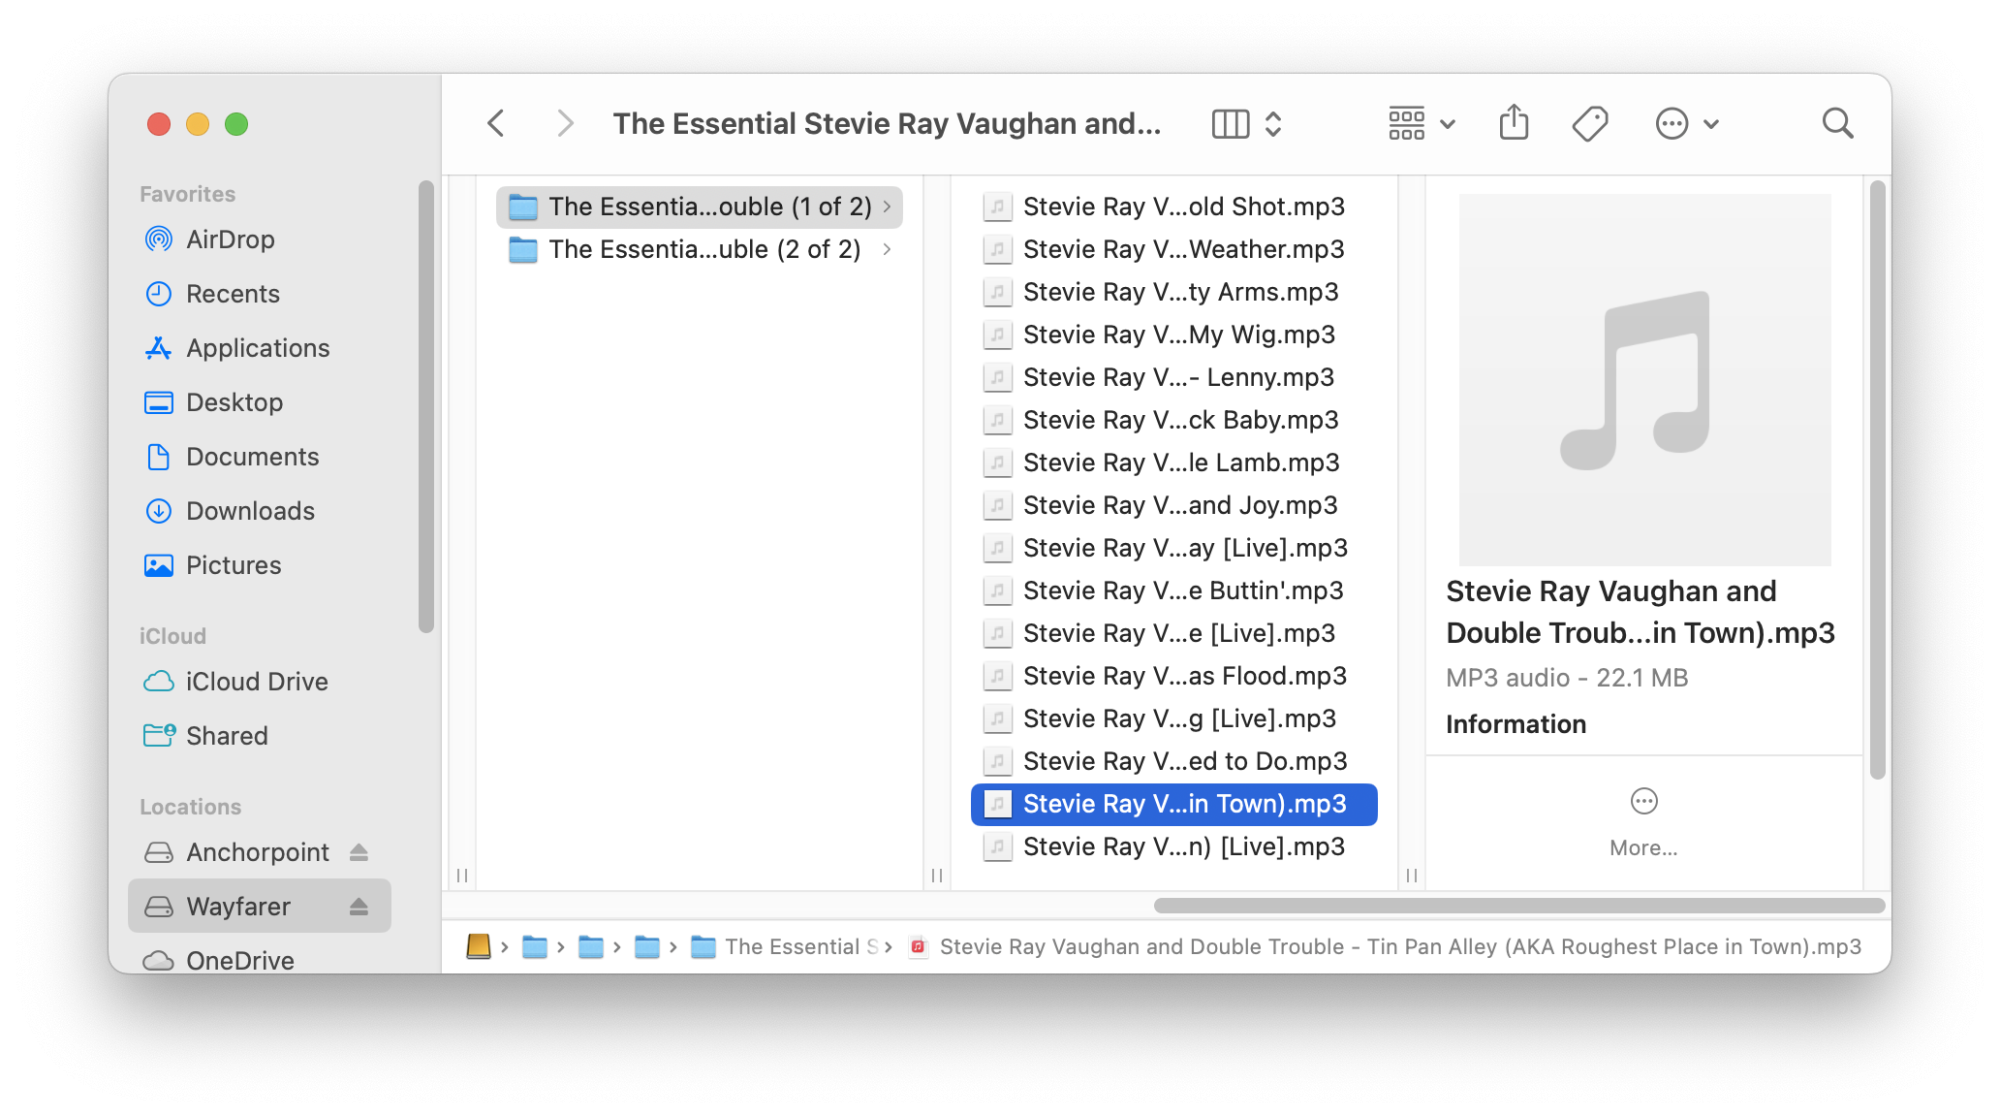This screenshot has width=2000, height=1117.
Task: Select 'Stevie Ray V...Weather.mp3'
Action: tap(1174, 249)
